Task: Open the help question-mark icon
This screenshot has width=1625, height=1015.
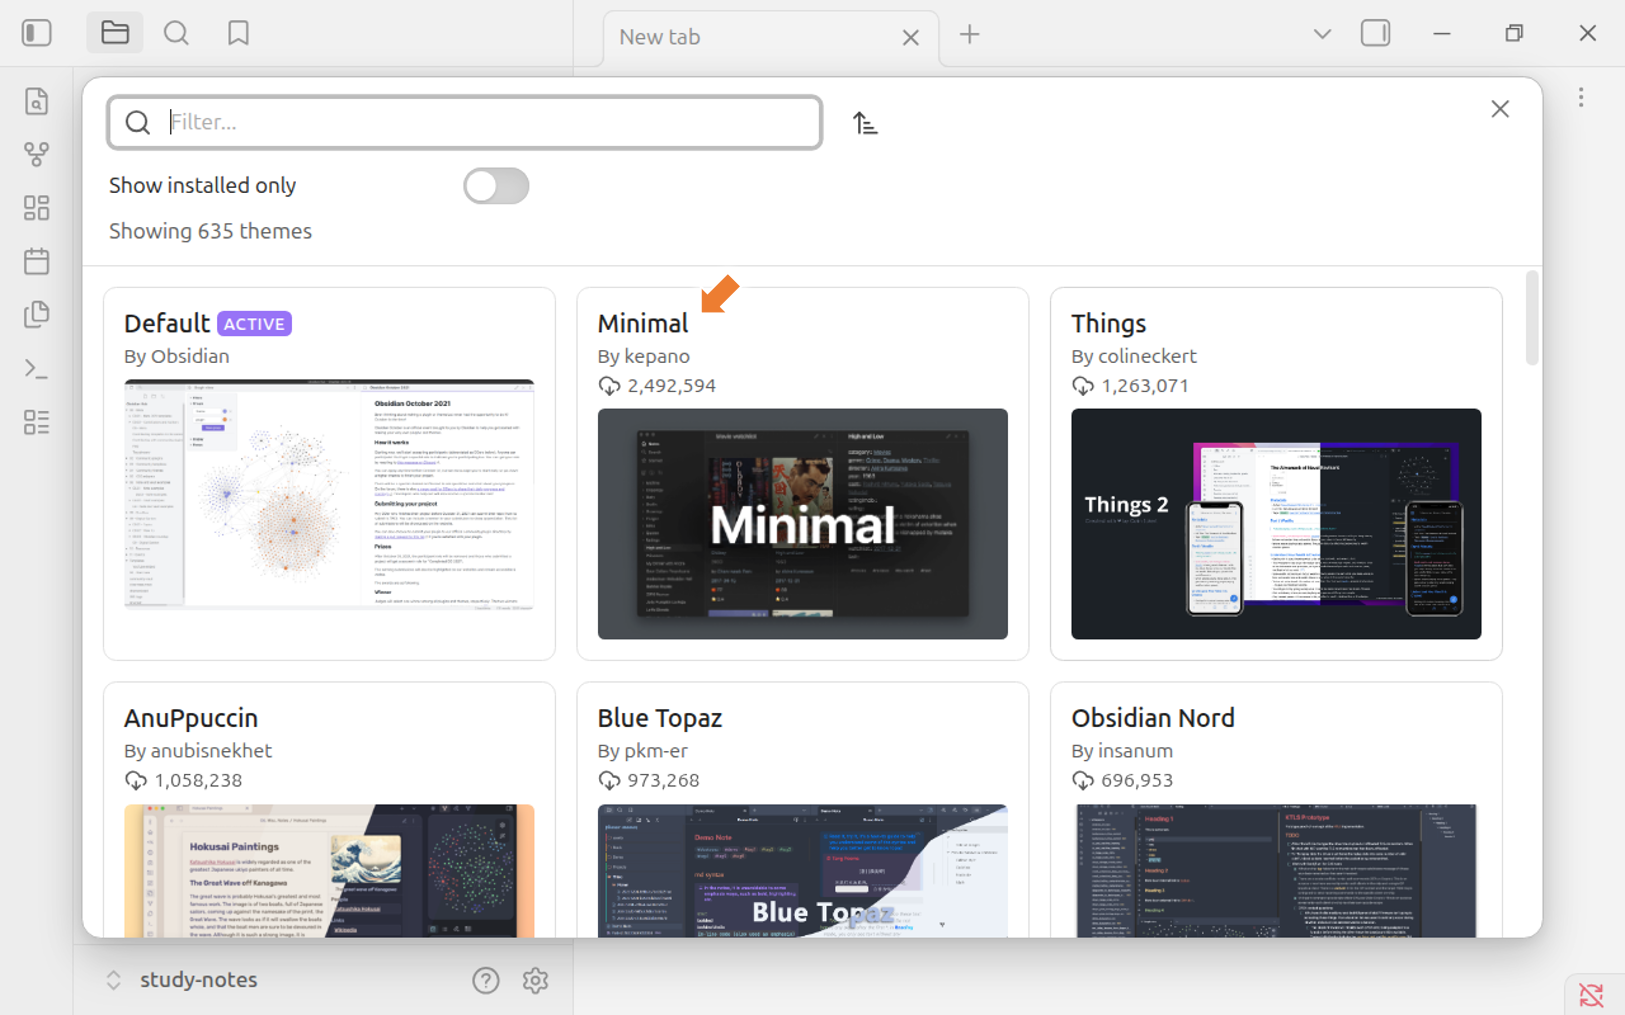Action: [x=486, y=981]
